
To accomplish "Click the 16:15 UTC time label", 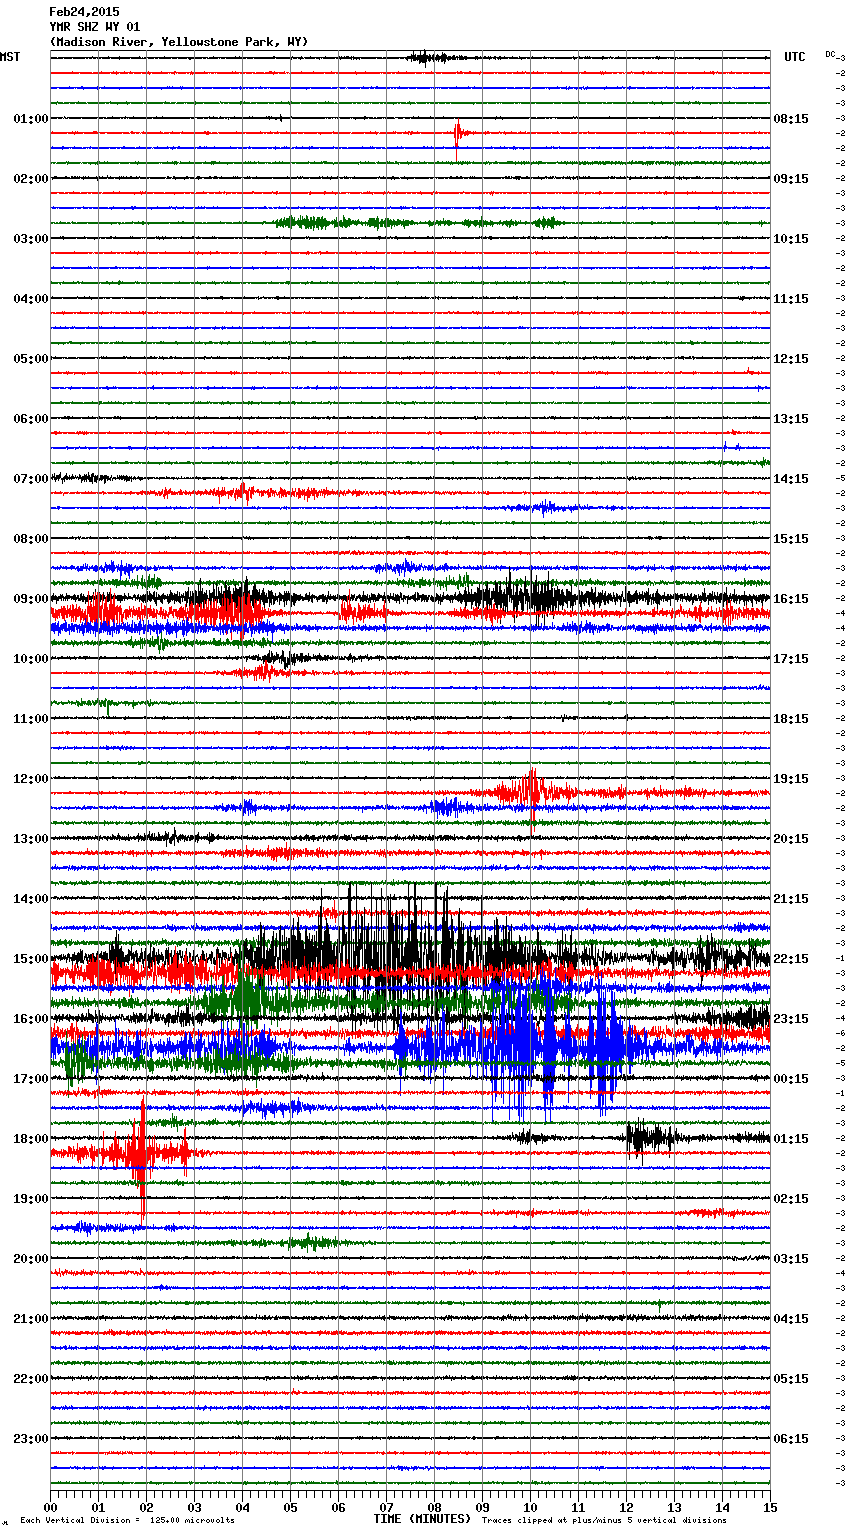I will 791,598.
